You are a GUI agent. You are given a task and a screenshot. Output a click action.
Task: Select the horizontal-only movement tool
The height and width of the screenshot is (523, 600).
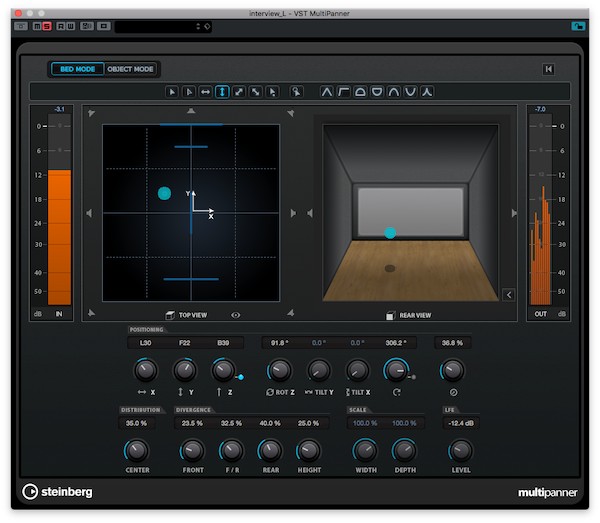(205, 92)
